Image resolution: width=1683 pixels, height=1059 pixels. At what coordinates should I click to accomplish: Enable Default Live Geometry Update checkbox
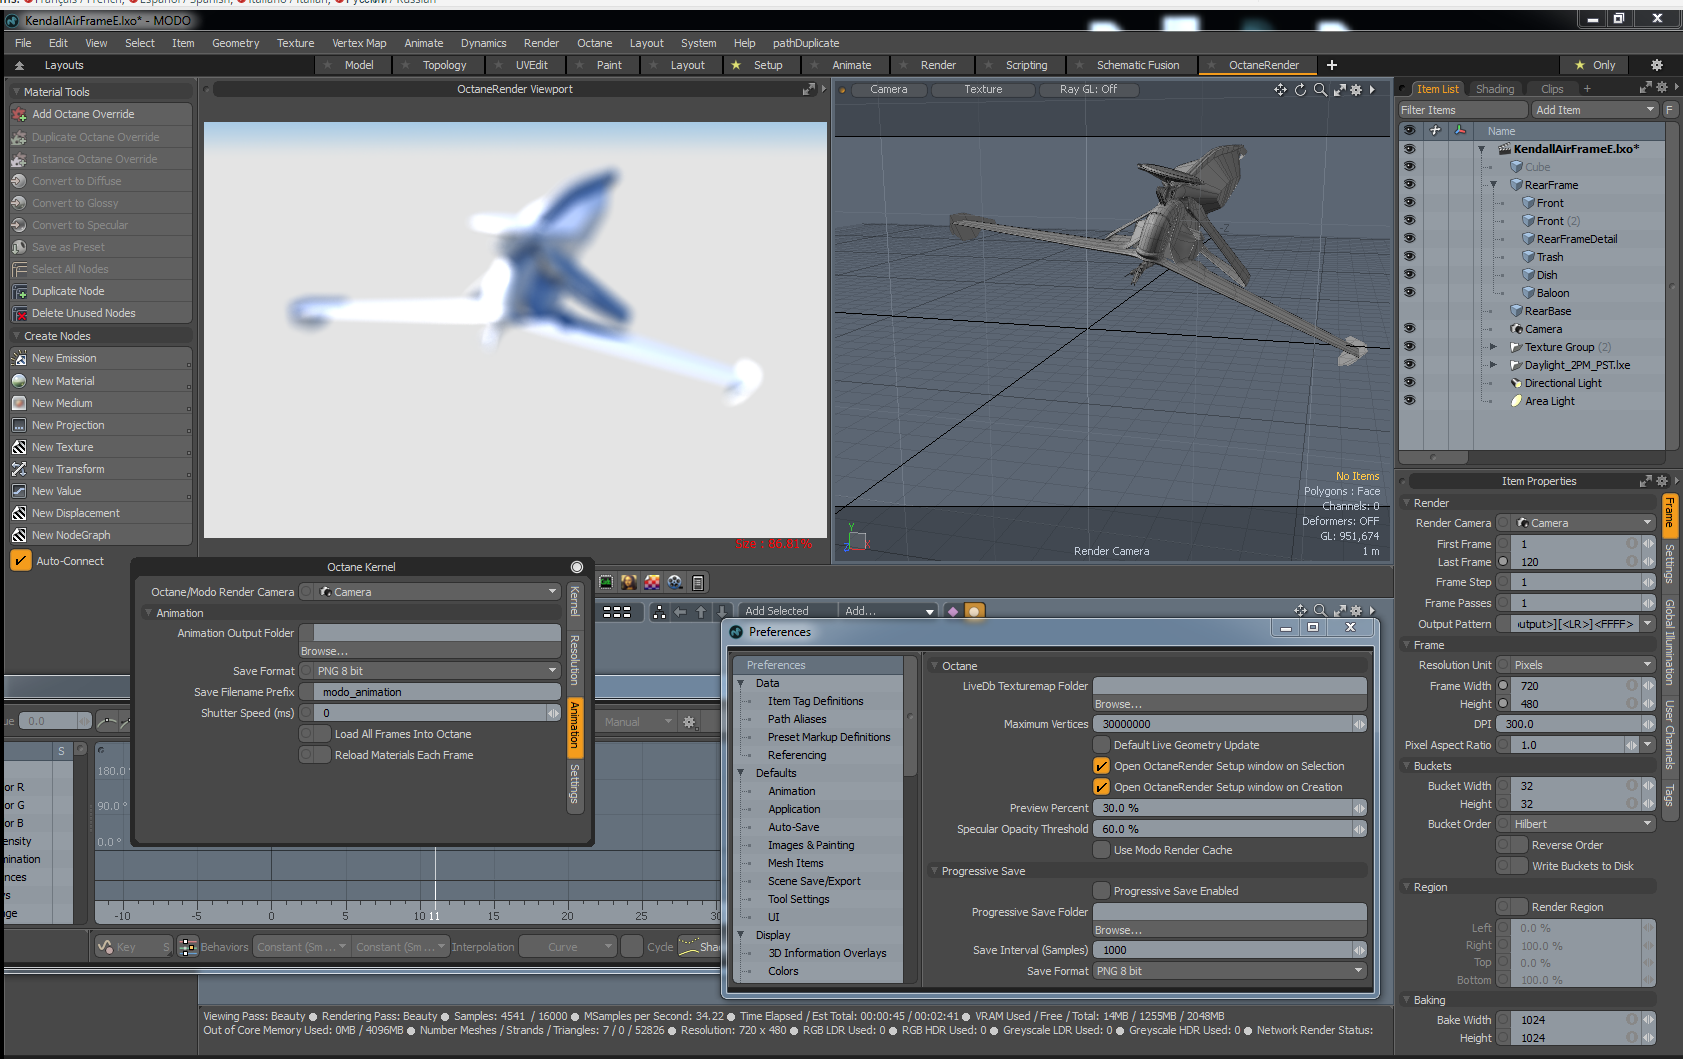1101,745
